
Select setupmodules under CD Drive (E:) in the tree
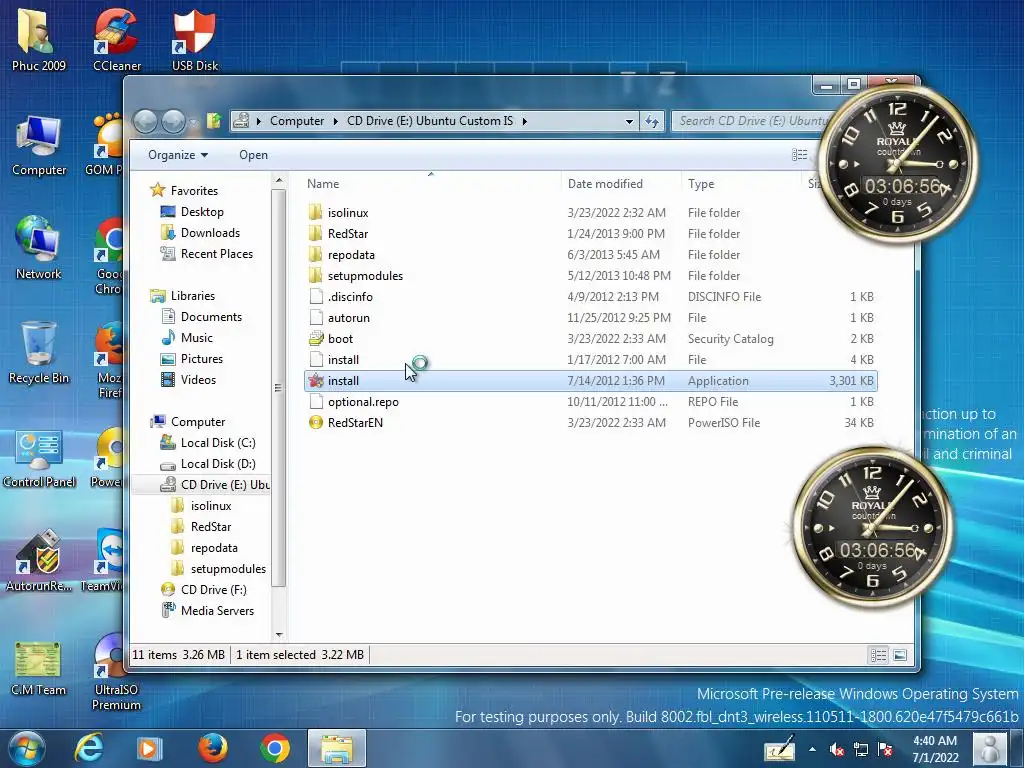click(x=228, y=569)
